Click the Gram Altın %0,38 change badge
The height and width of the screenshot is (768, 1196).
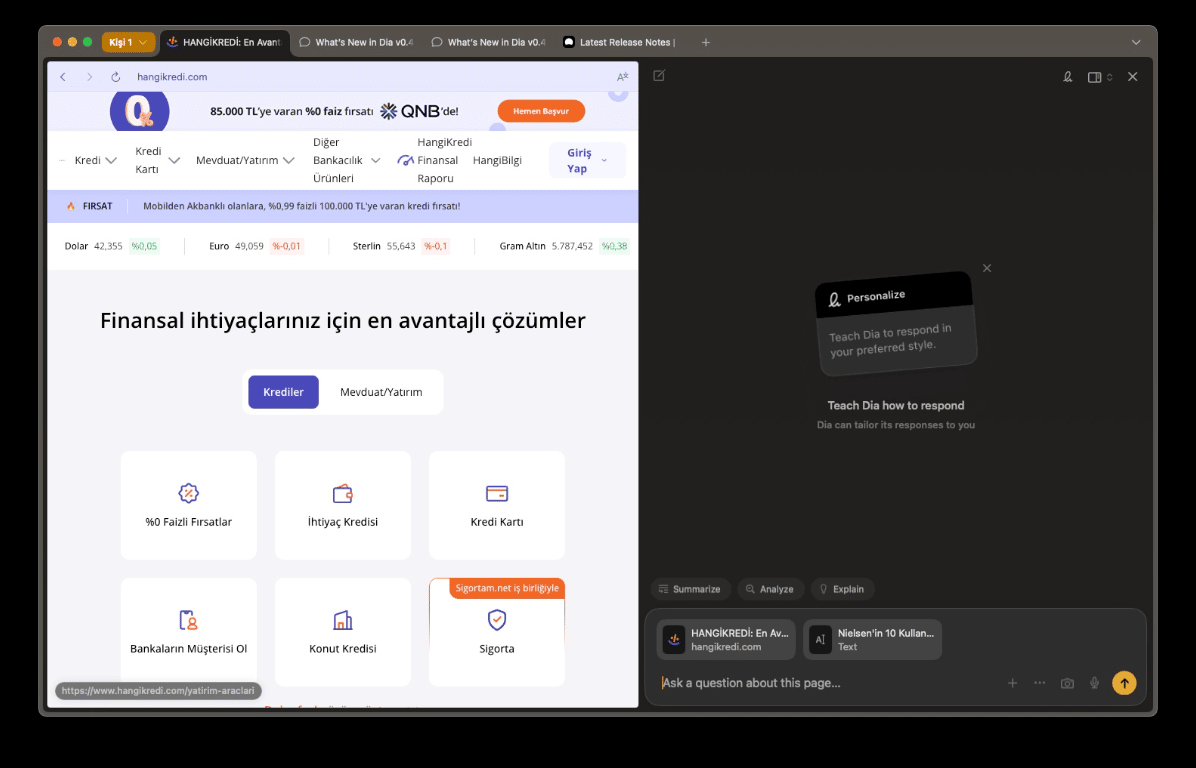tap(614, 246)
